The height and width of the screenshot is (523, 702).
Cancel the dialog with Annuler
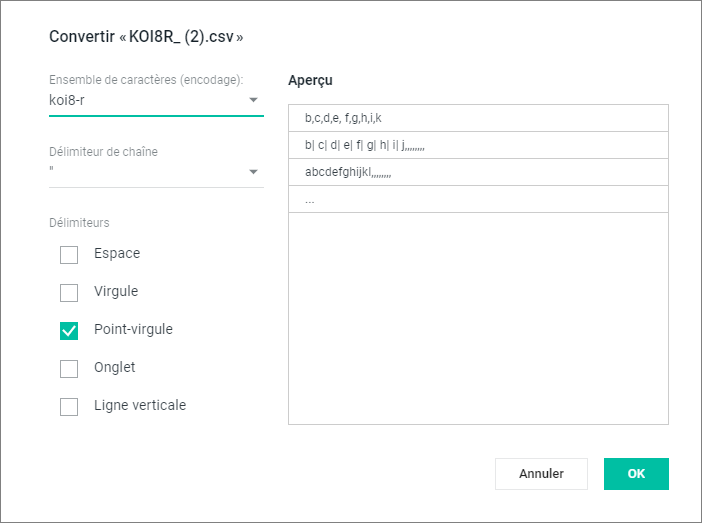click(x=541, y=474)
